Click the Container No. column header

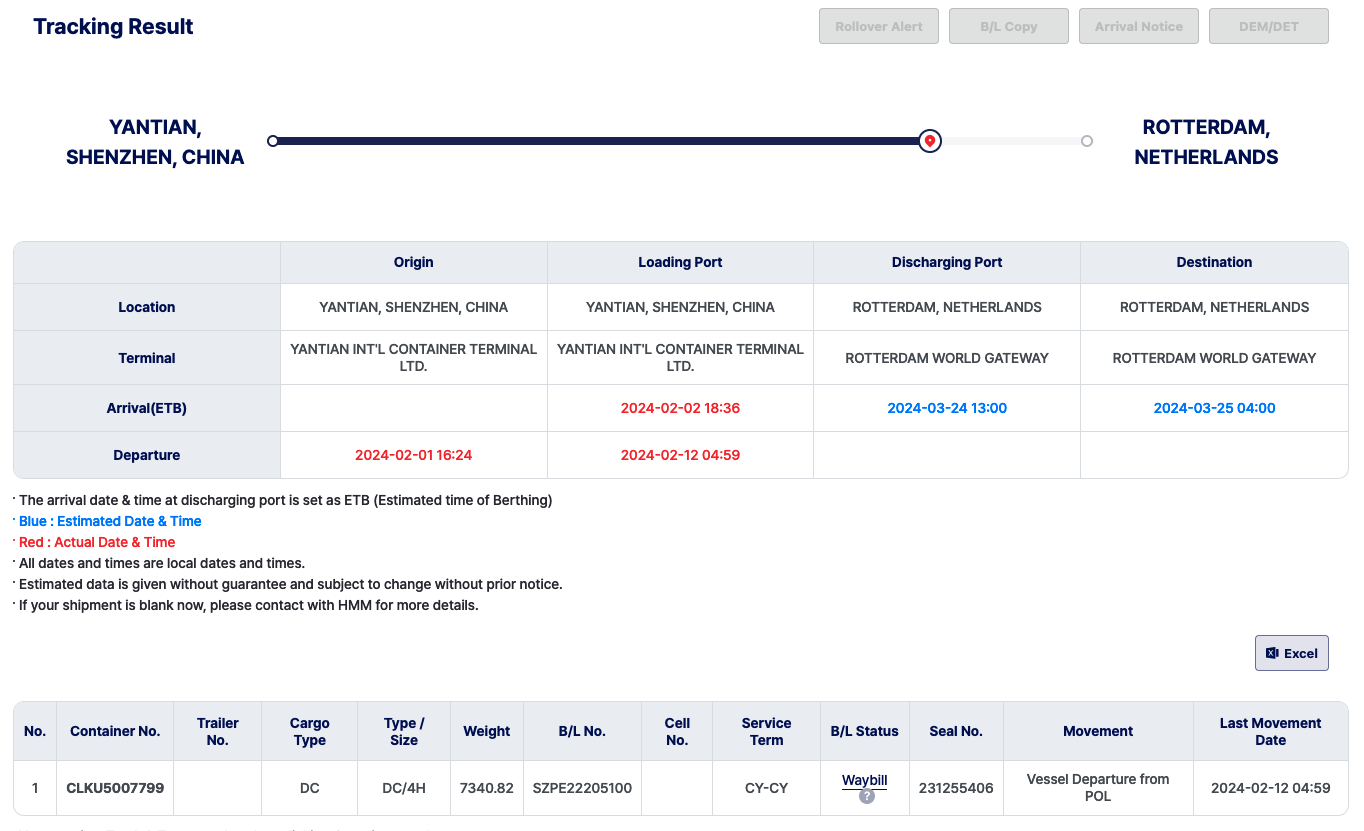pyautogui.click(x=115, y=731)
